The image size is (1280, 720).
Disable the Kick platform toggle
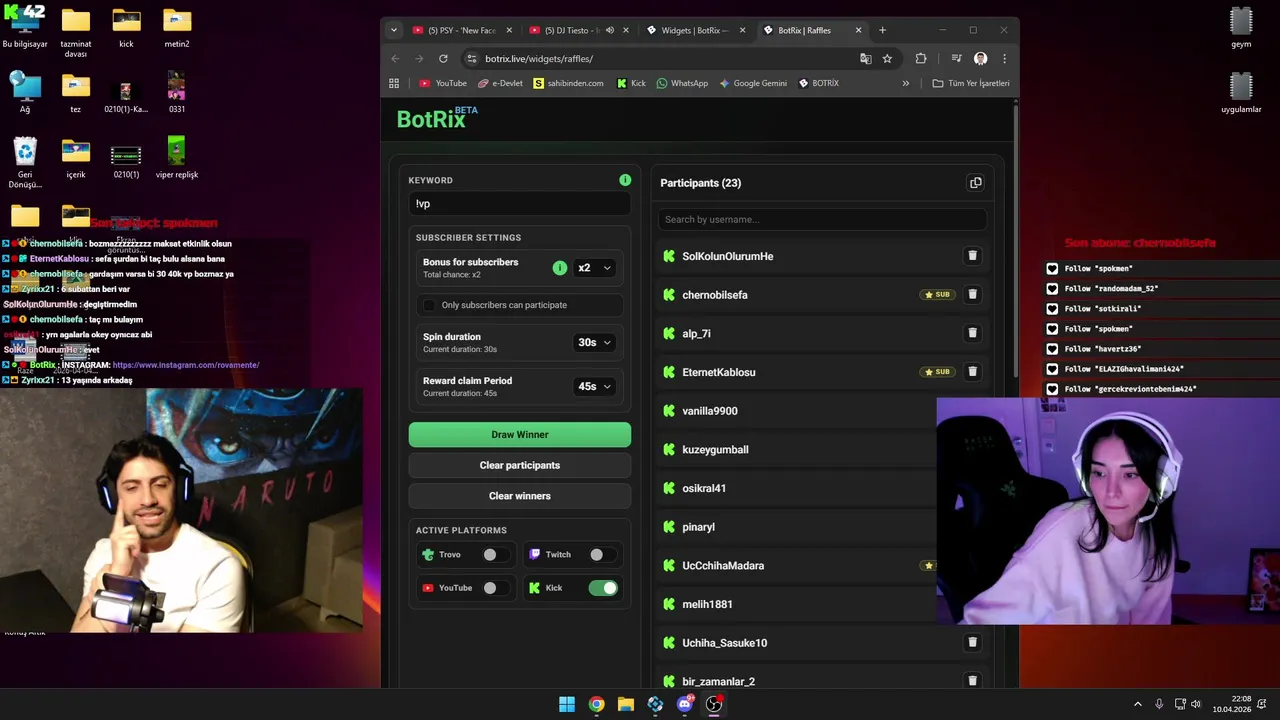tap(603, 588)
